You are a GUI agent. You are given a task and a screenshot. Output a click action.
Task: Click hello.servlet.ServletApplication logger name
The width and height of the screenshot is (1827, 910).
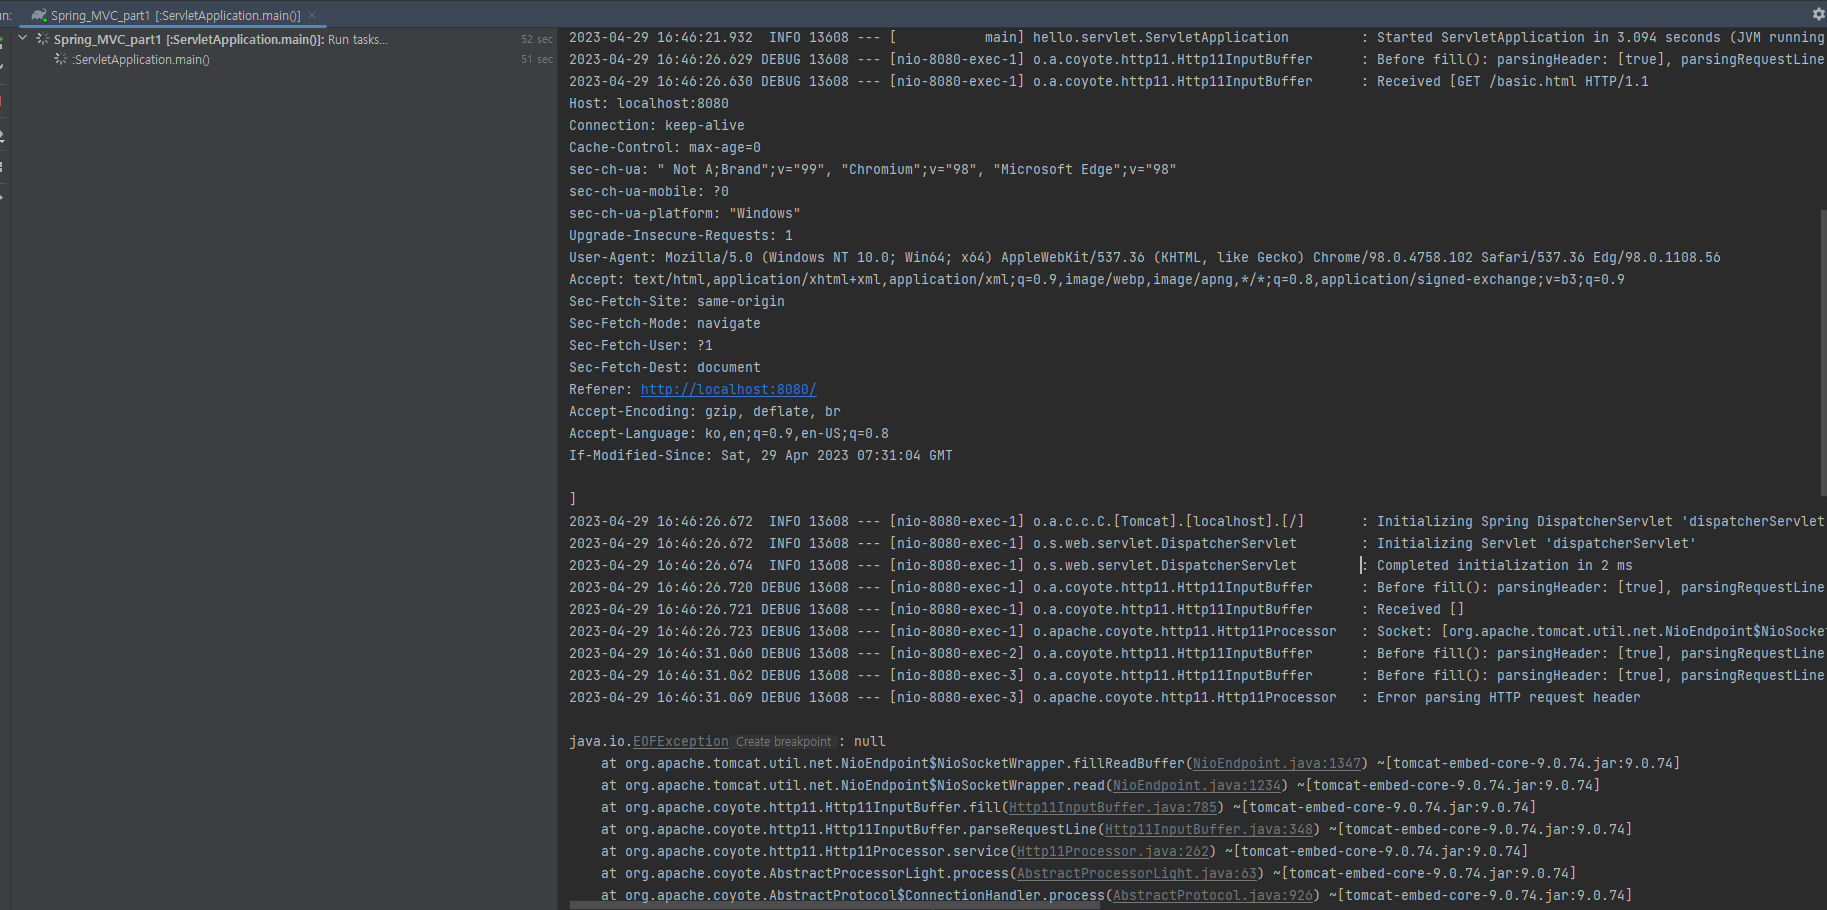pos(1160,37)
